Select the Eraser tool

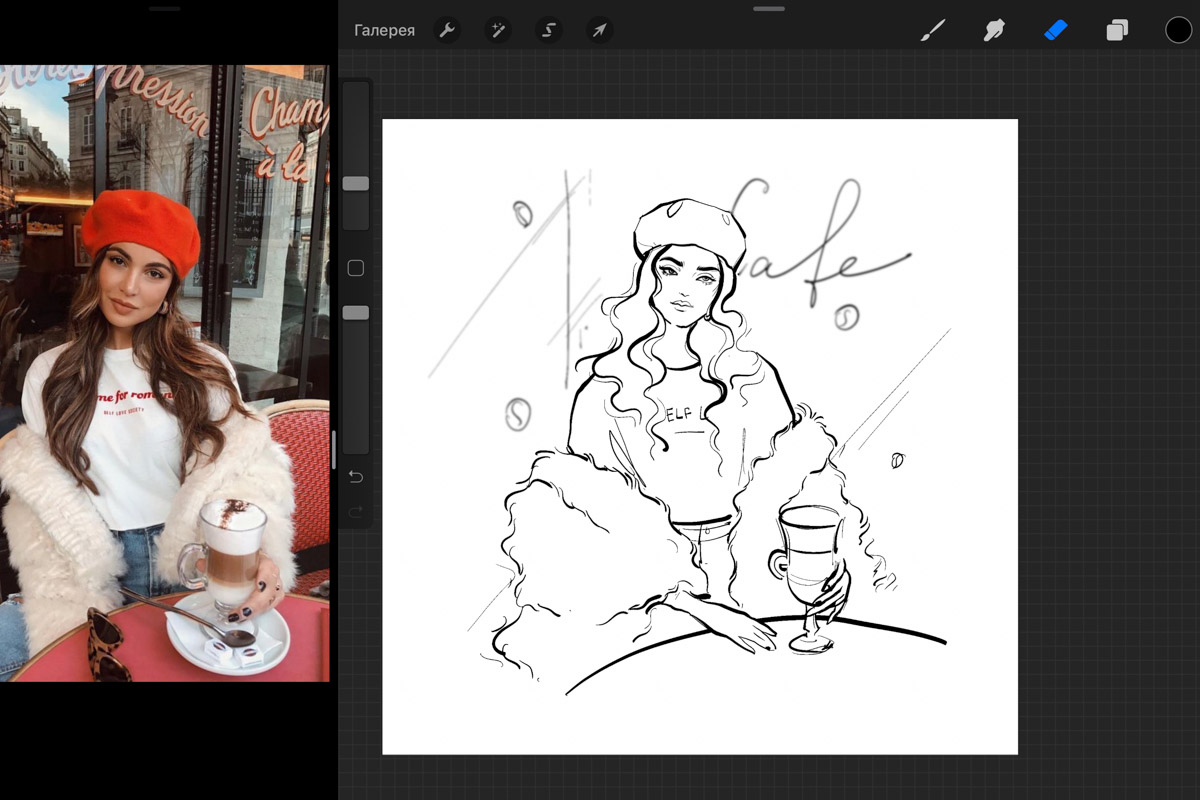pos(1056,30)
